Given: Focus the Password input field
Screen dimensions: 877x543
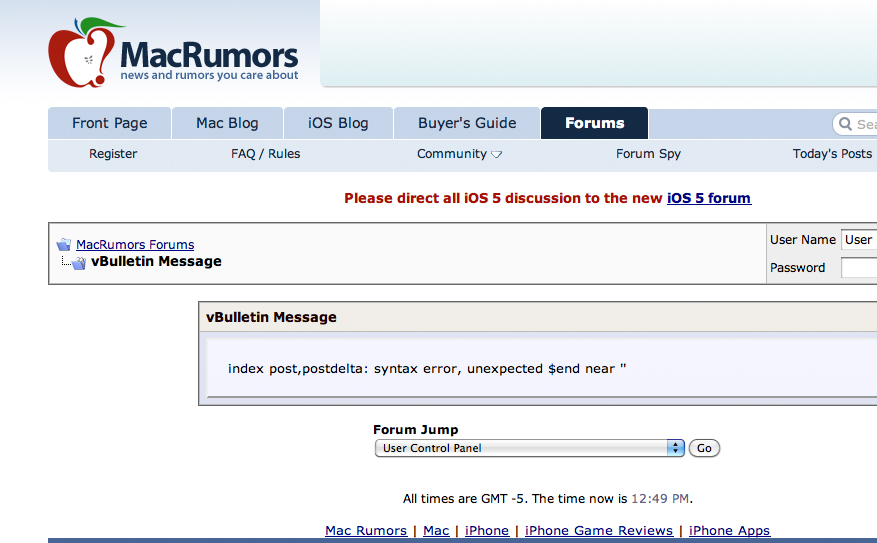Looking at the screenshot, I should pos(859,268).
